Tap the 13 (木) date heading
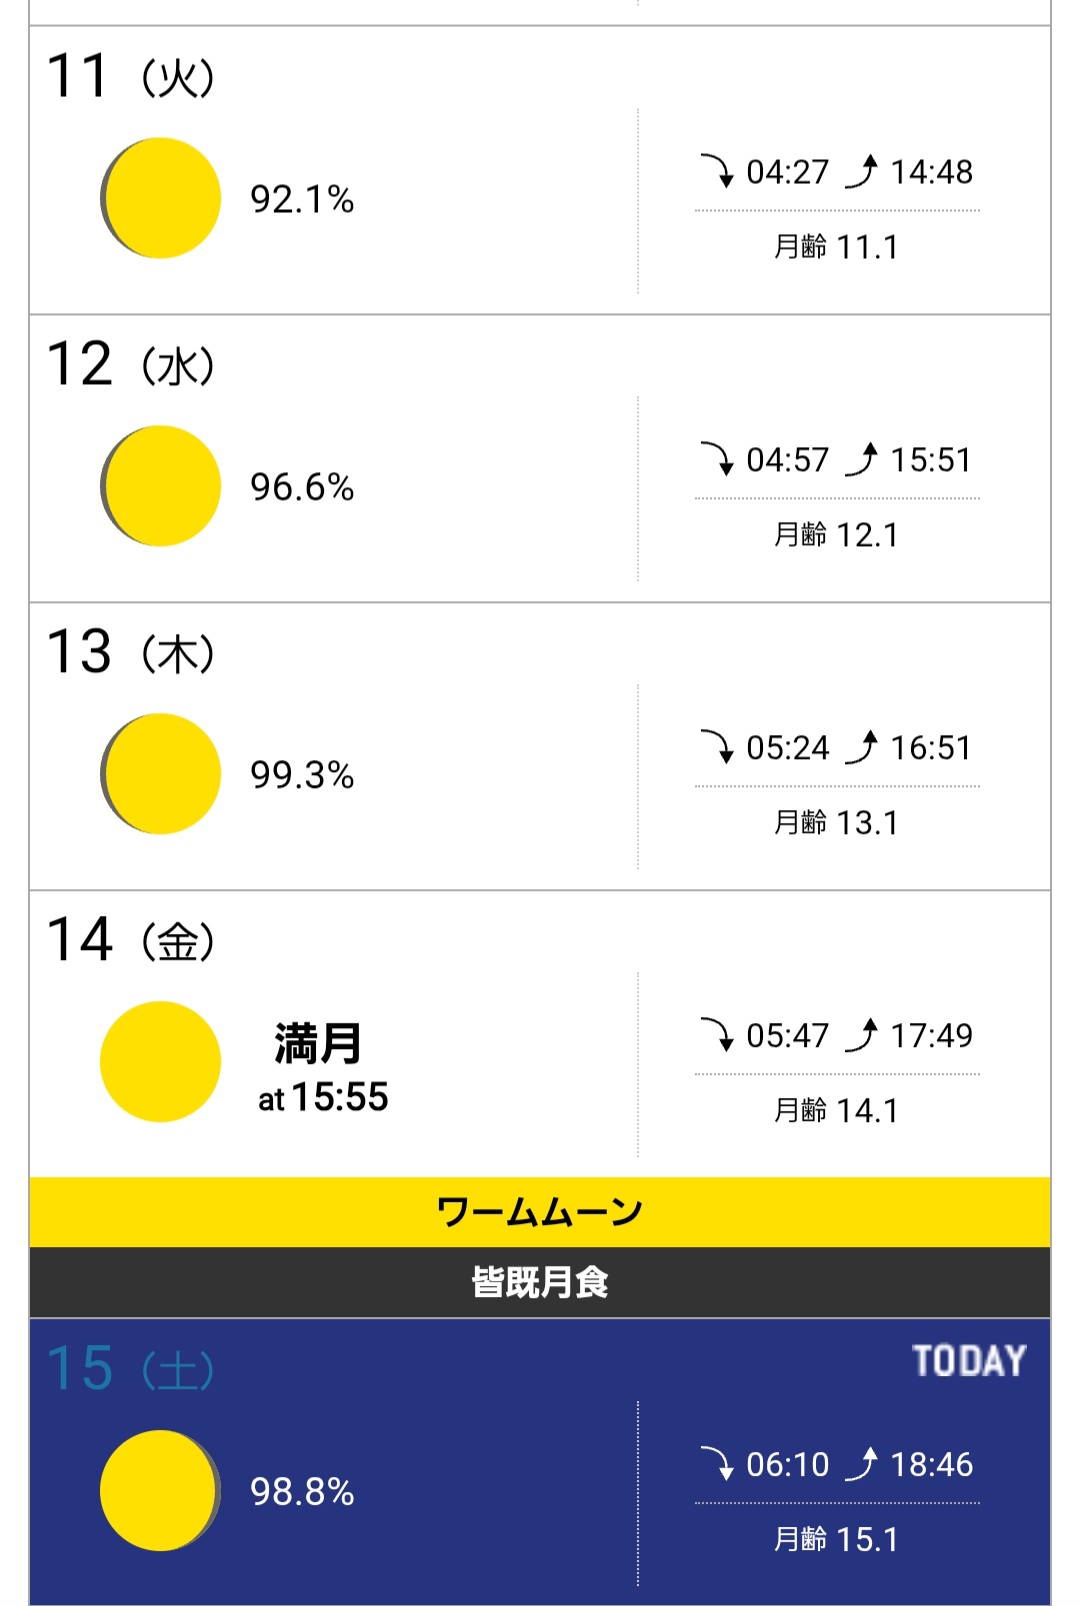 131,652
